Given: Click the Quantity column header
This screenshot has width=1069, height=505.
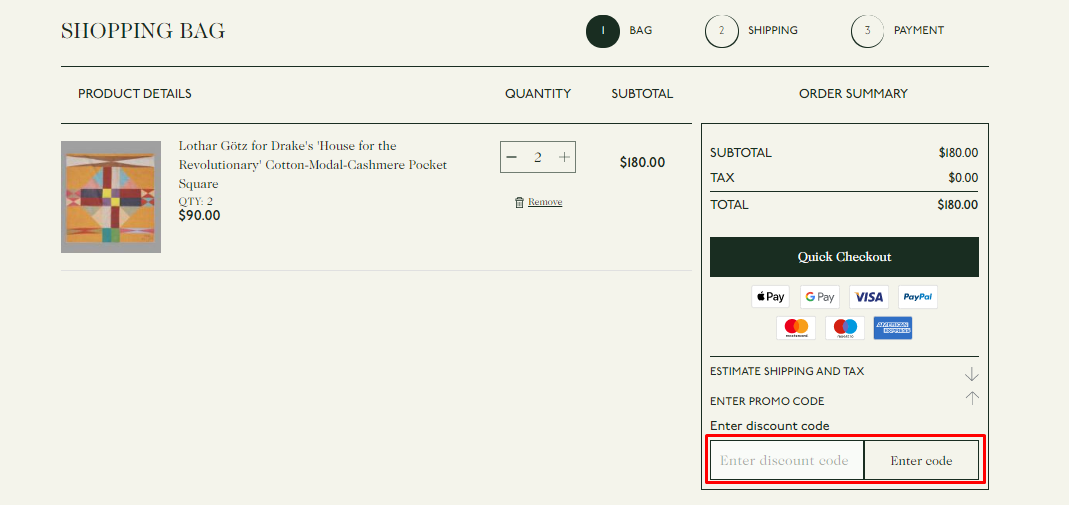Looking at the screenshot, I should (538, 93).
